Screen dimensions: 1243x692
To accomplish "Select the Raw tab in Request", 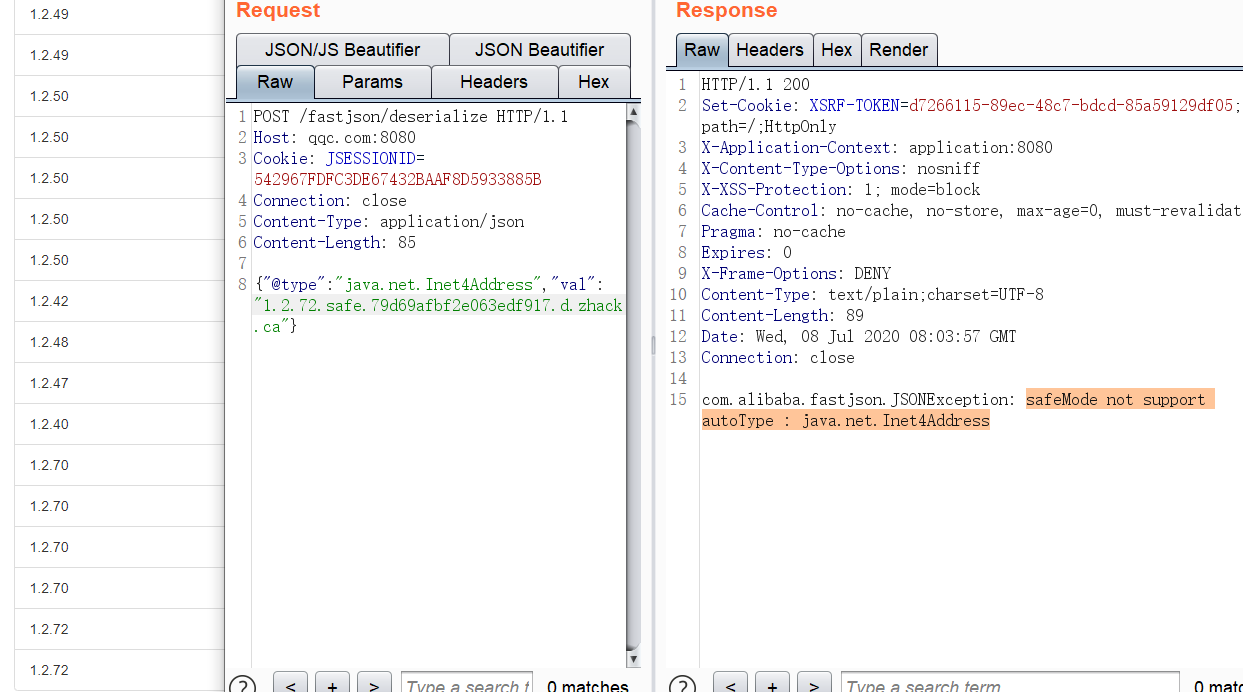I will coord(275,82).
